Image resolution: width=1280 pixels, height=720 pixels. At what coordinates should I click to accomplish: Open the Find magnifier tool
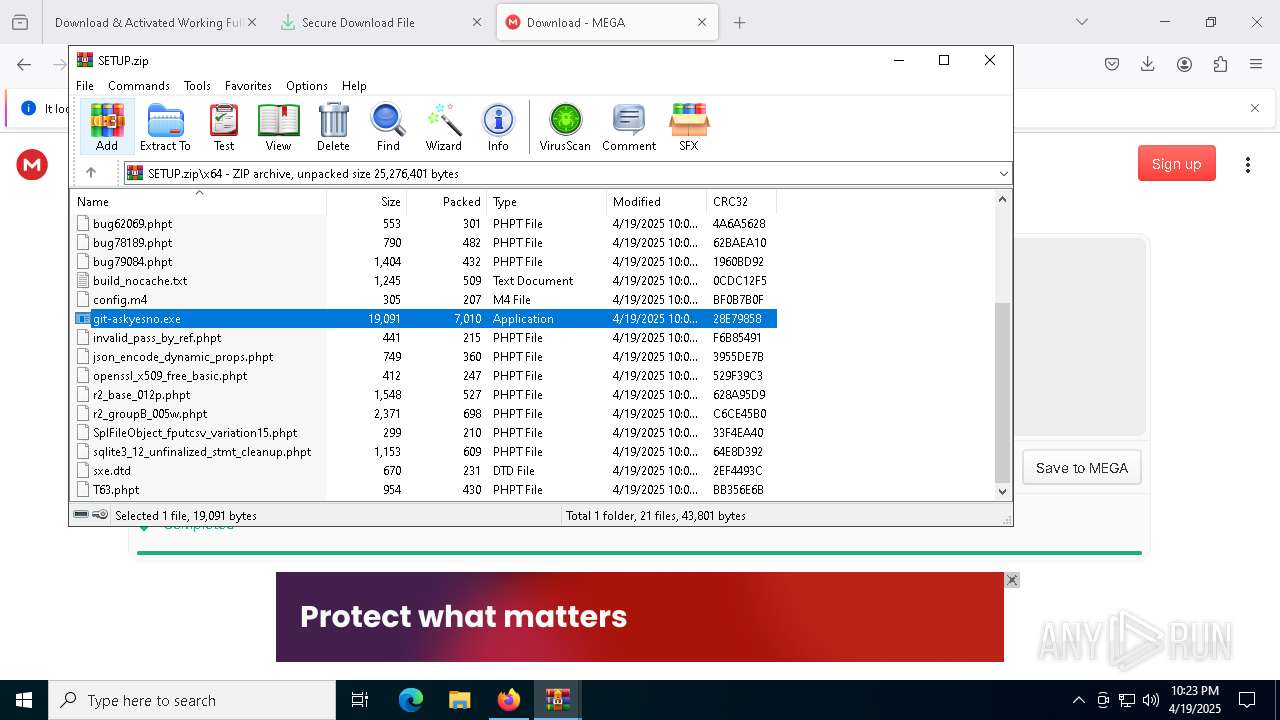[x=388, y=127]
